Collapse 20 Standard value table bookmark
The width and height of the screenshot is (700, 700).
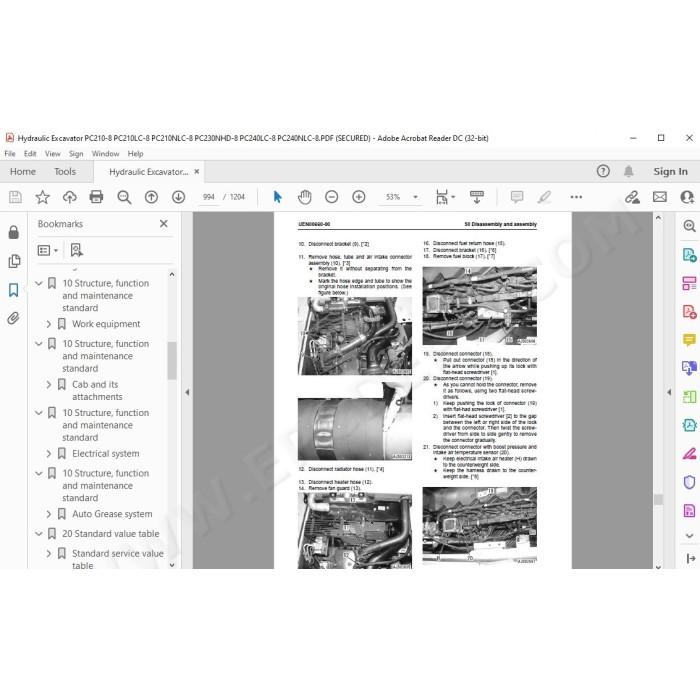click(39, 534)
